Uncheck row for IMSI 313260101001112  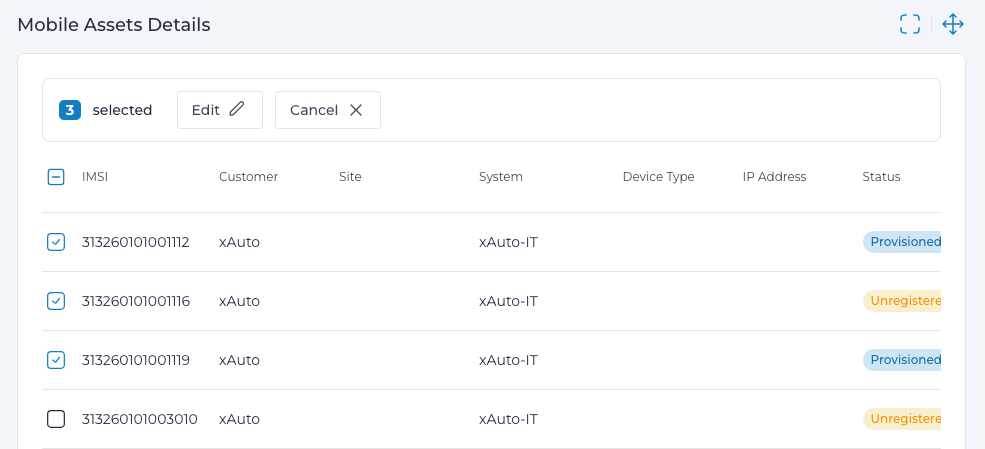56,242
